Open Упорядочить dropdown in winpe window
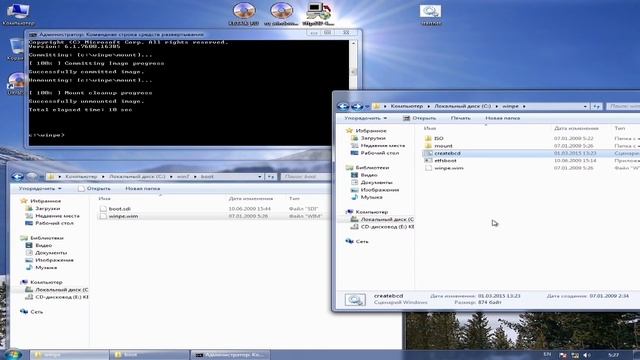 [365, 118]
